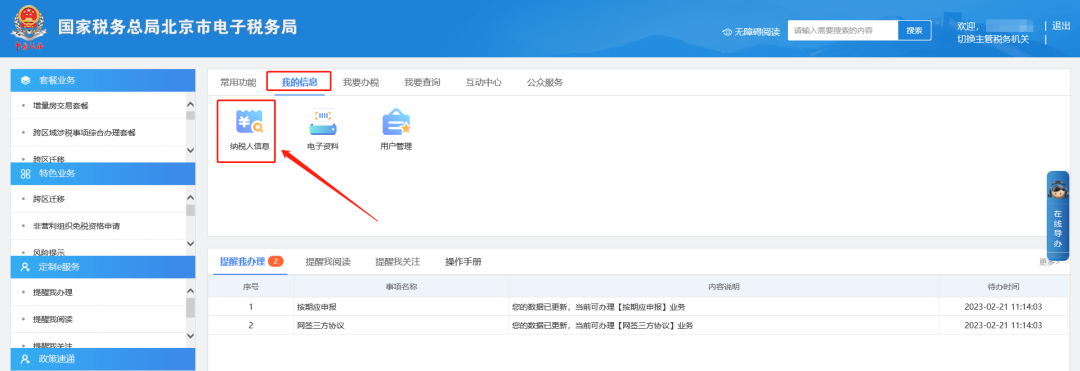Click the search content input box
The image size is (1080, 371).
tap(843, 30)
